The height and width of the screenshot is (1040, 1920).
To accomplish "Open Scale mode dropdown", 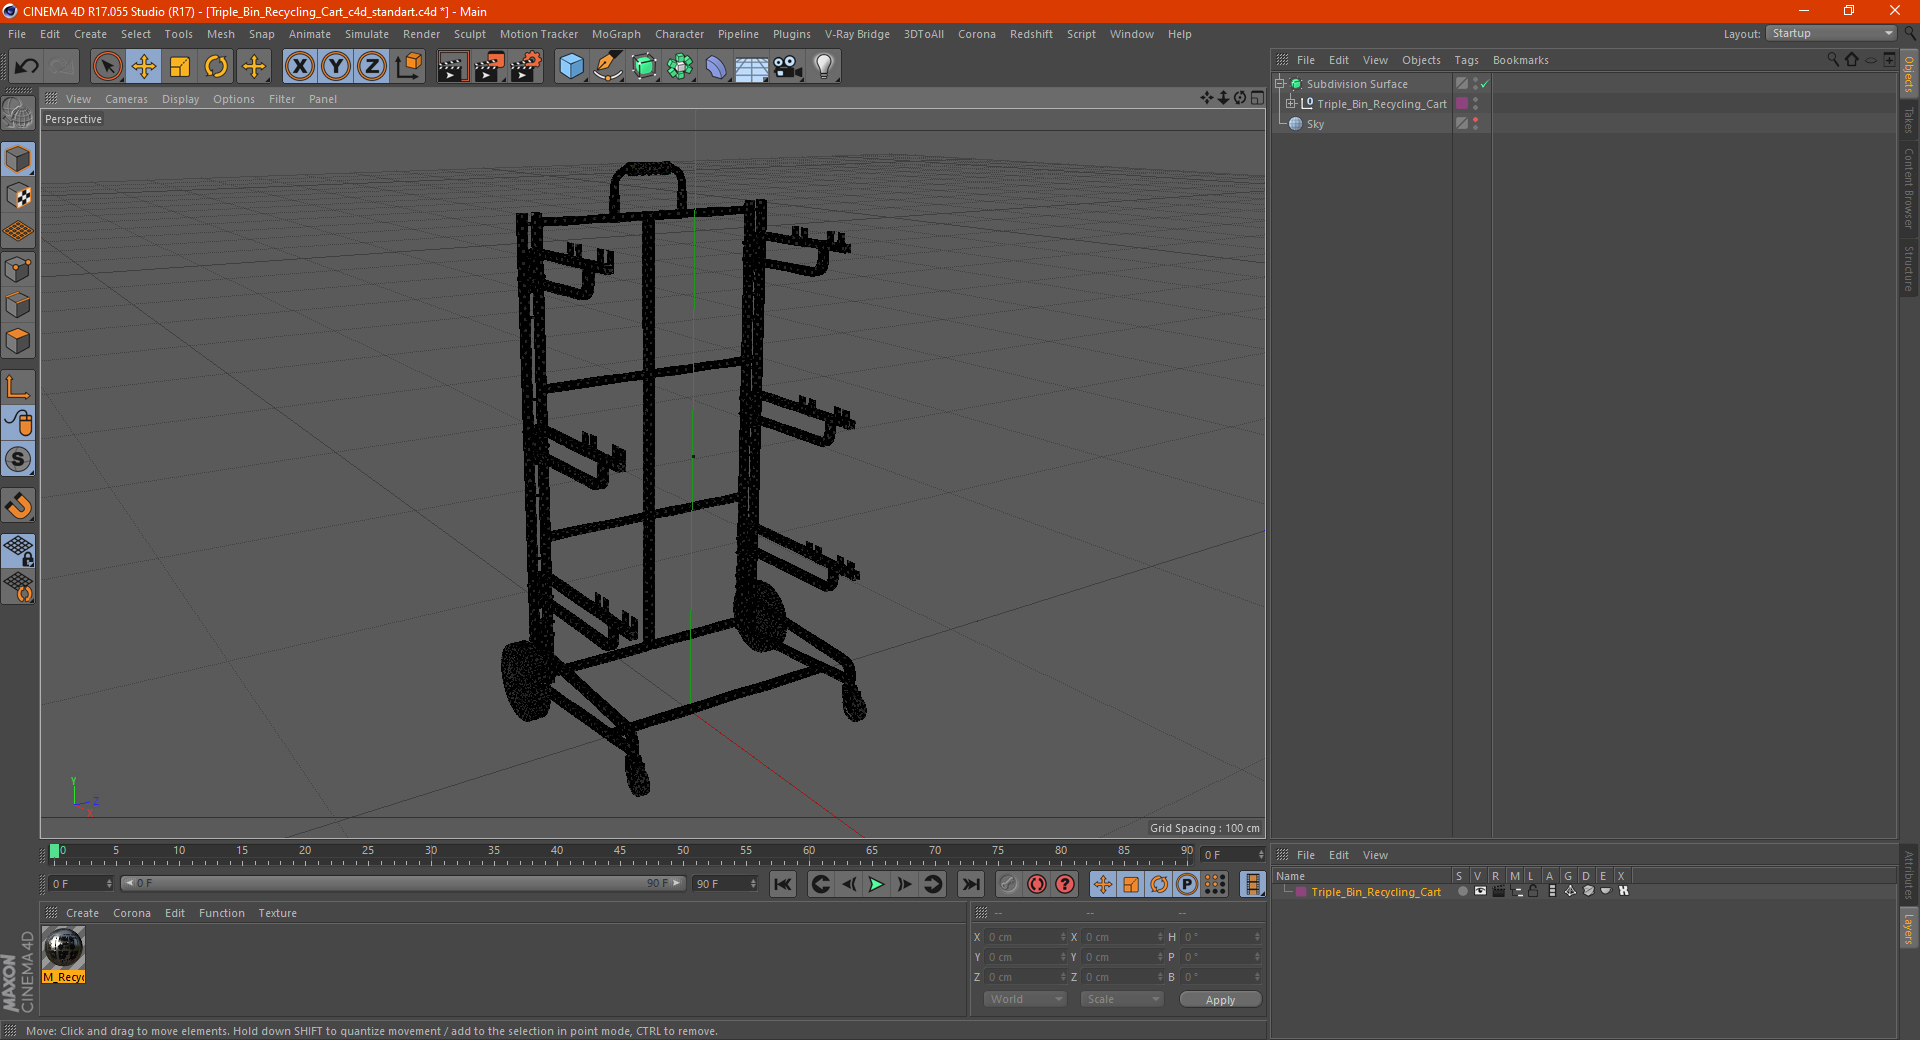I will pos(1122,999).
